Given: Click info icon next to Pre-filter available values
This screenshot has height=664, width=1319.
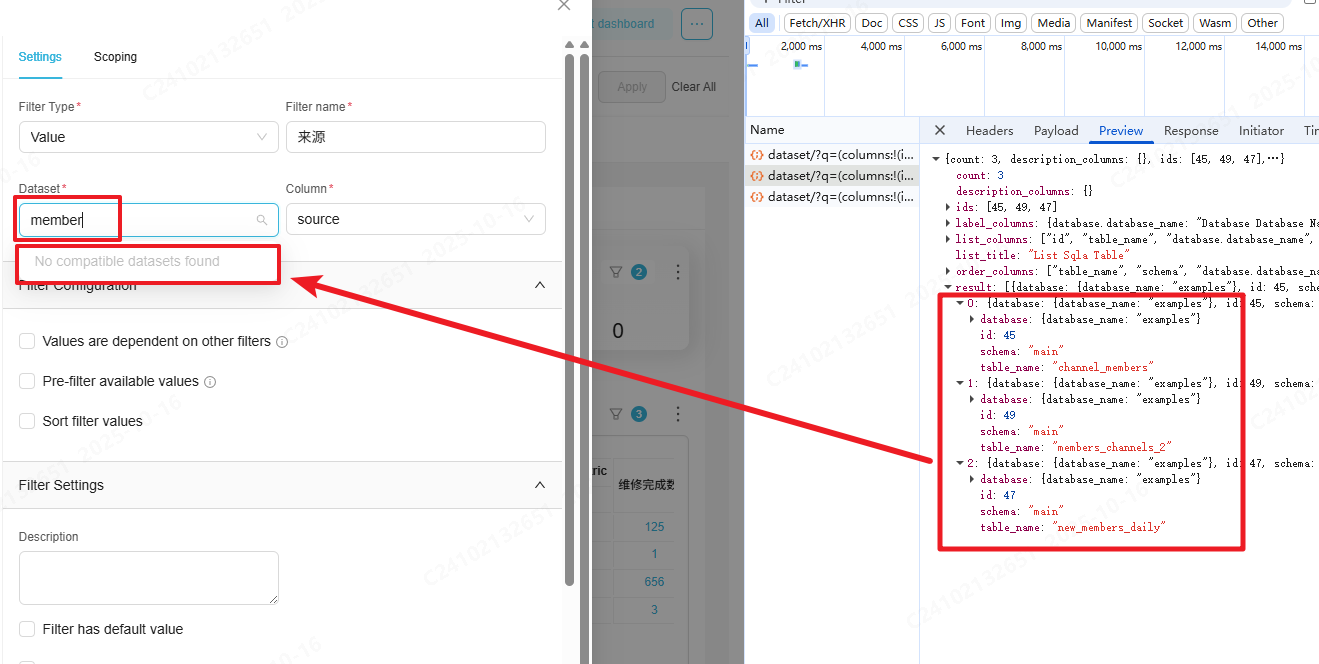Looking at the screenshot, I should pos(209,382).
